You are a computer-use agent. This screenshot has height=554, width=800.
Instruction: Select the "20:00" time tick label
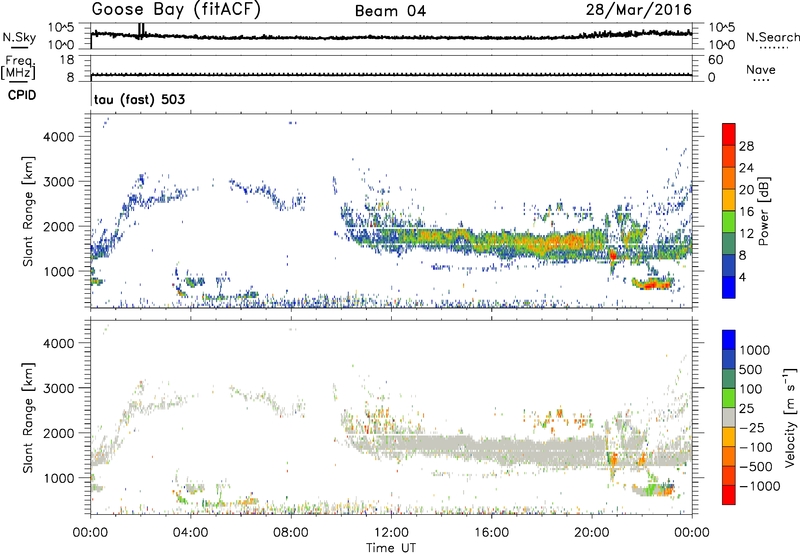pos(591,533)
